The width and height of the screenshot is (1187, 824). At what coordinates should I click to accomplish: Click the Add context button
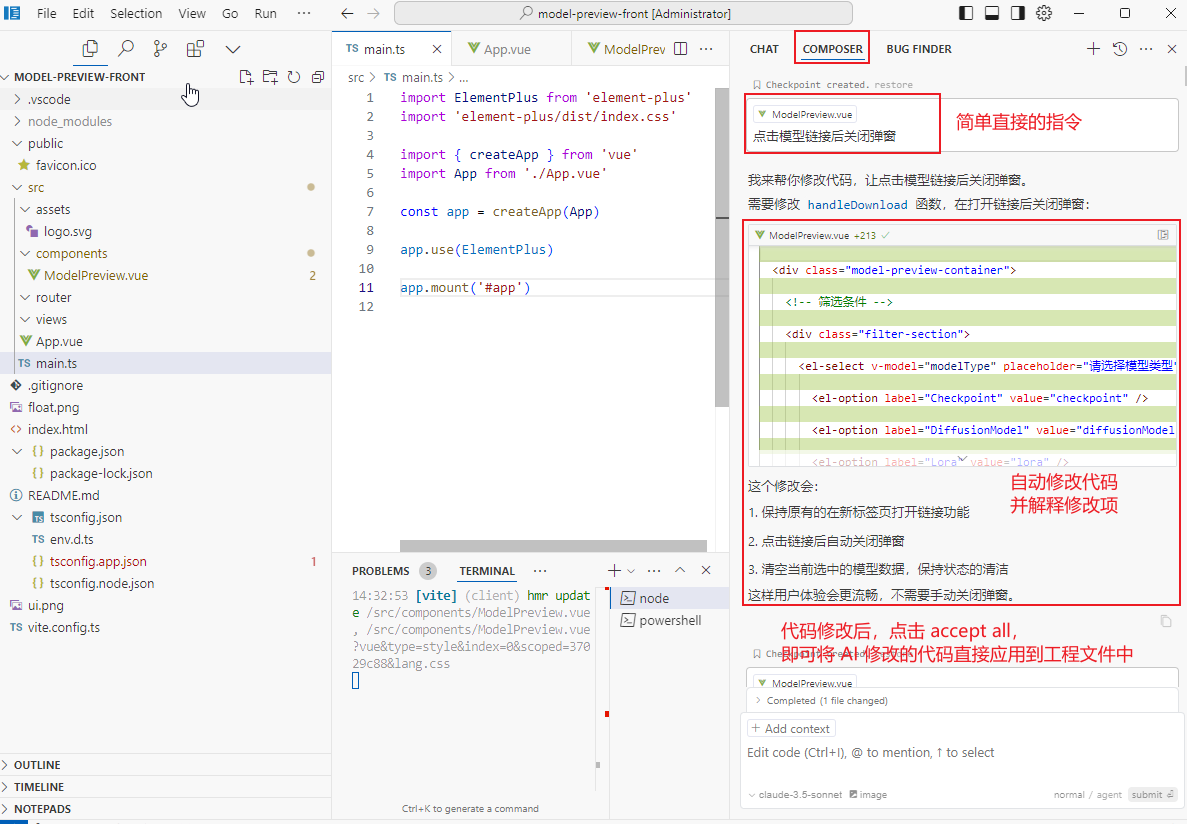click(791, 729)
